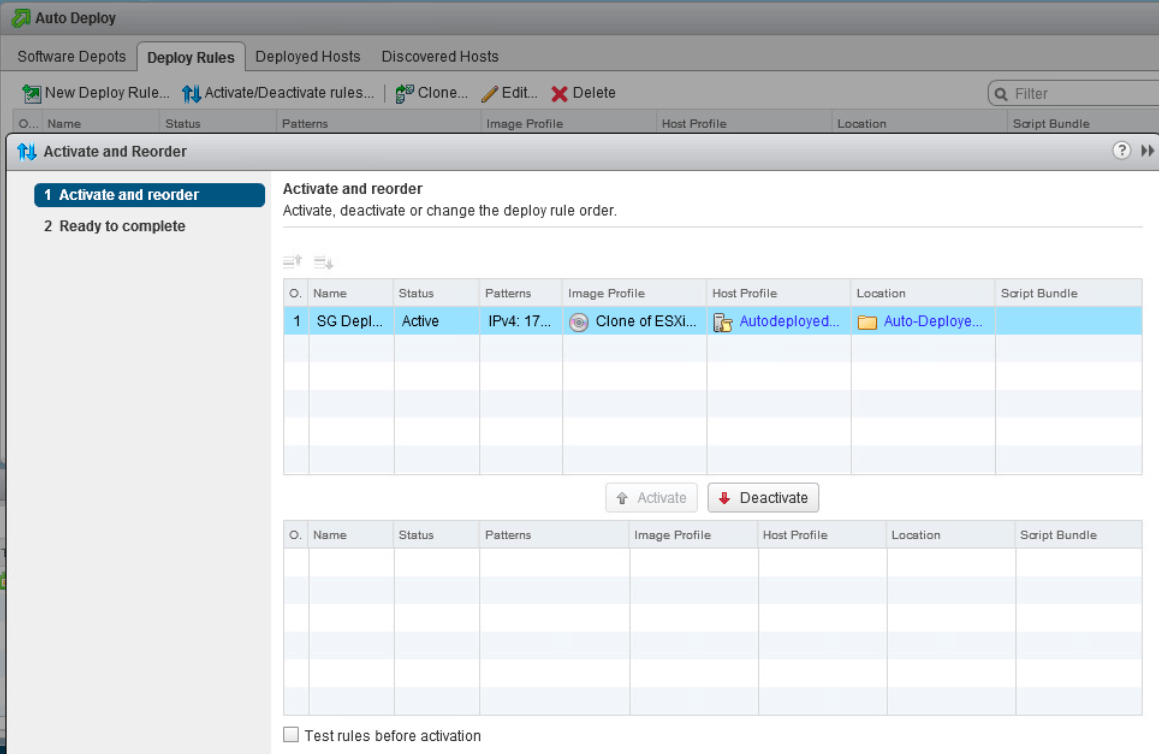Sort active rules by Patterns column
This screenshot has width=1159, height=754.
520,293
